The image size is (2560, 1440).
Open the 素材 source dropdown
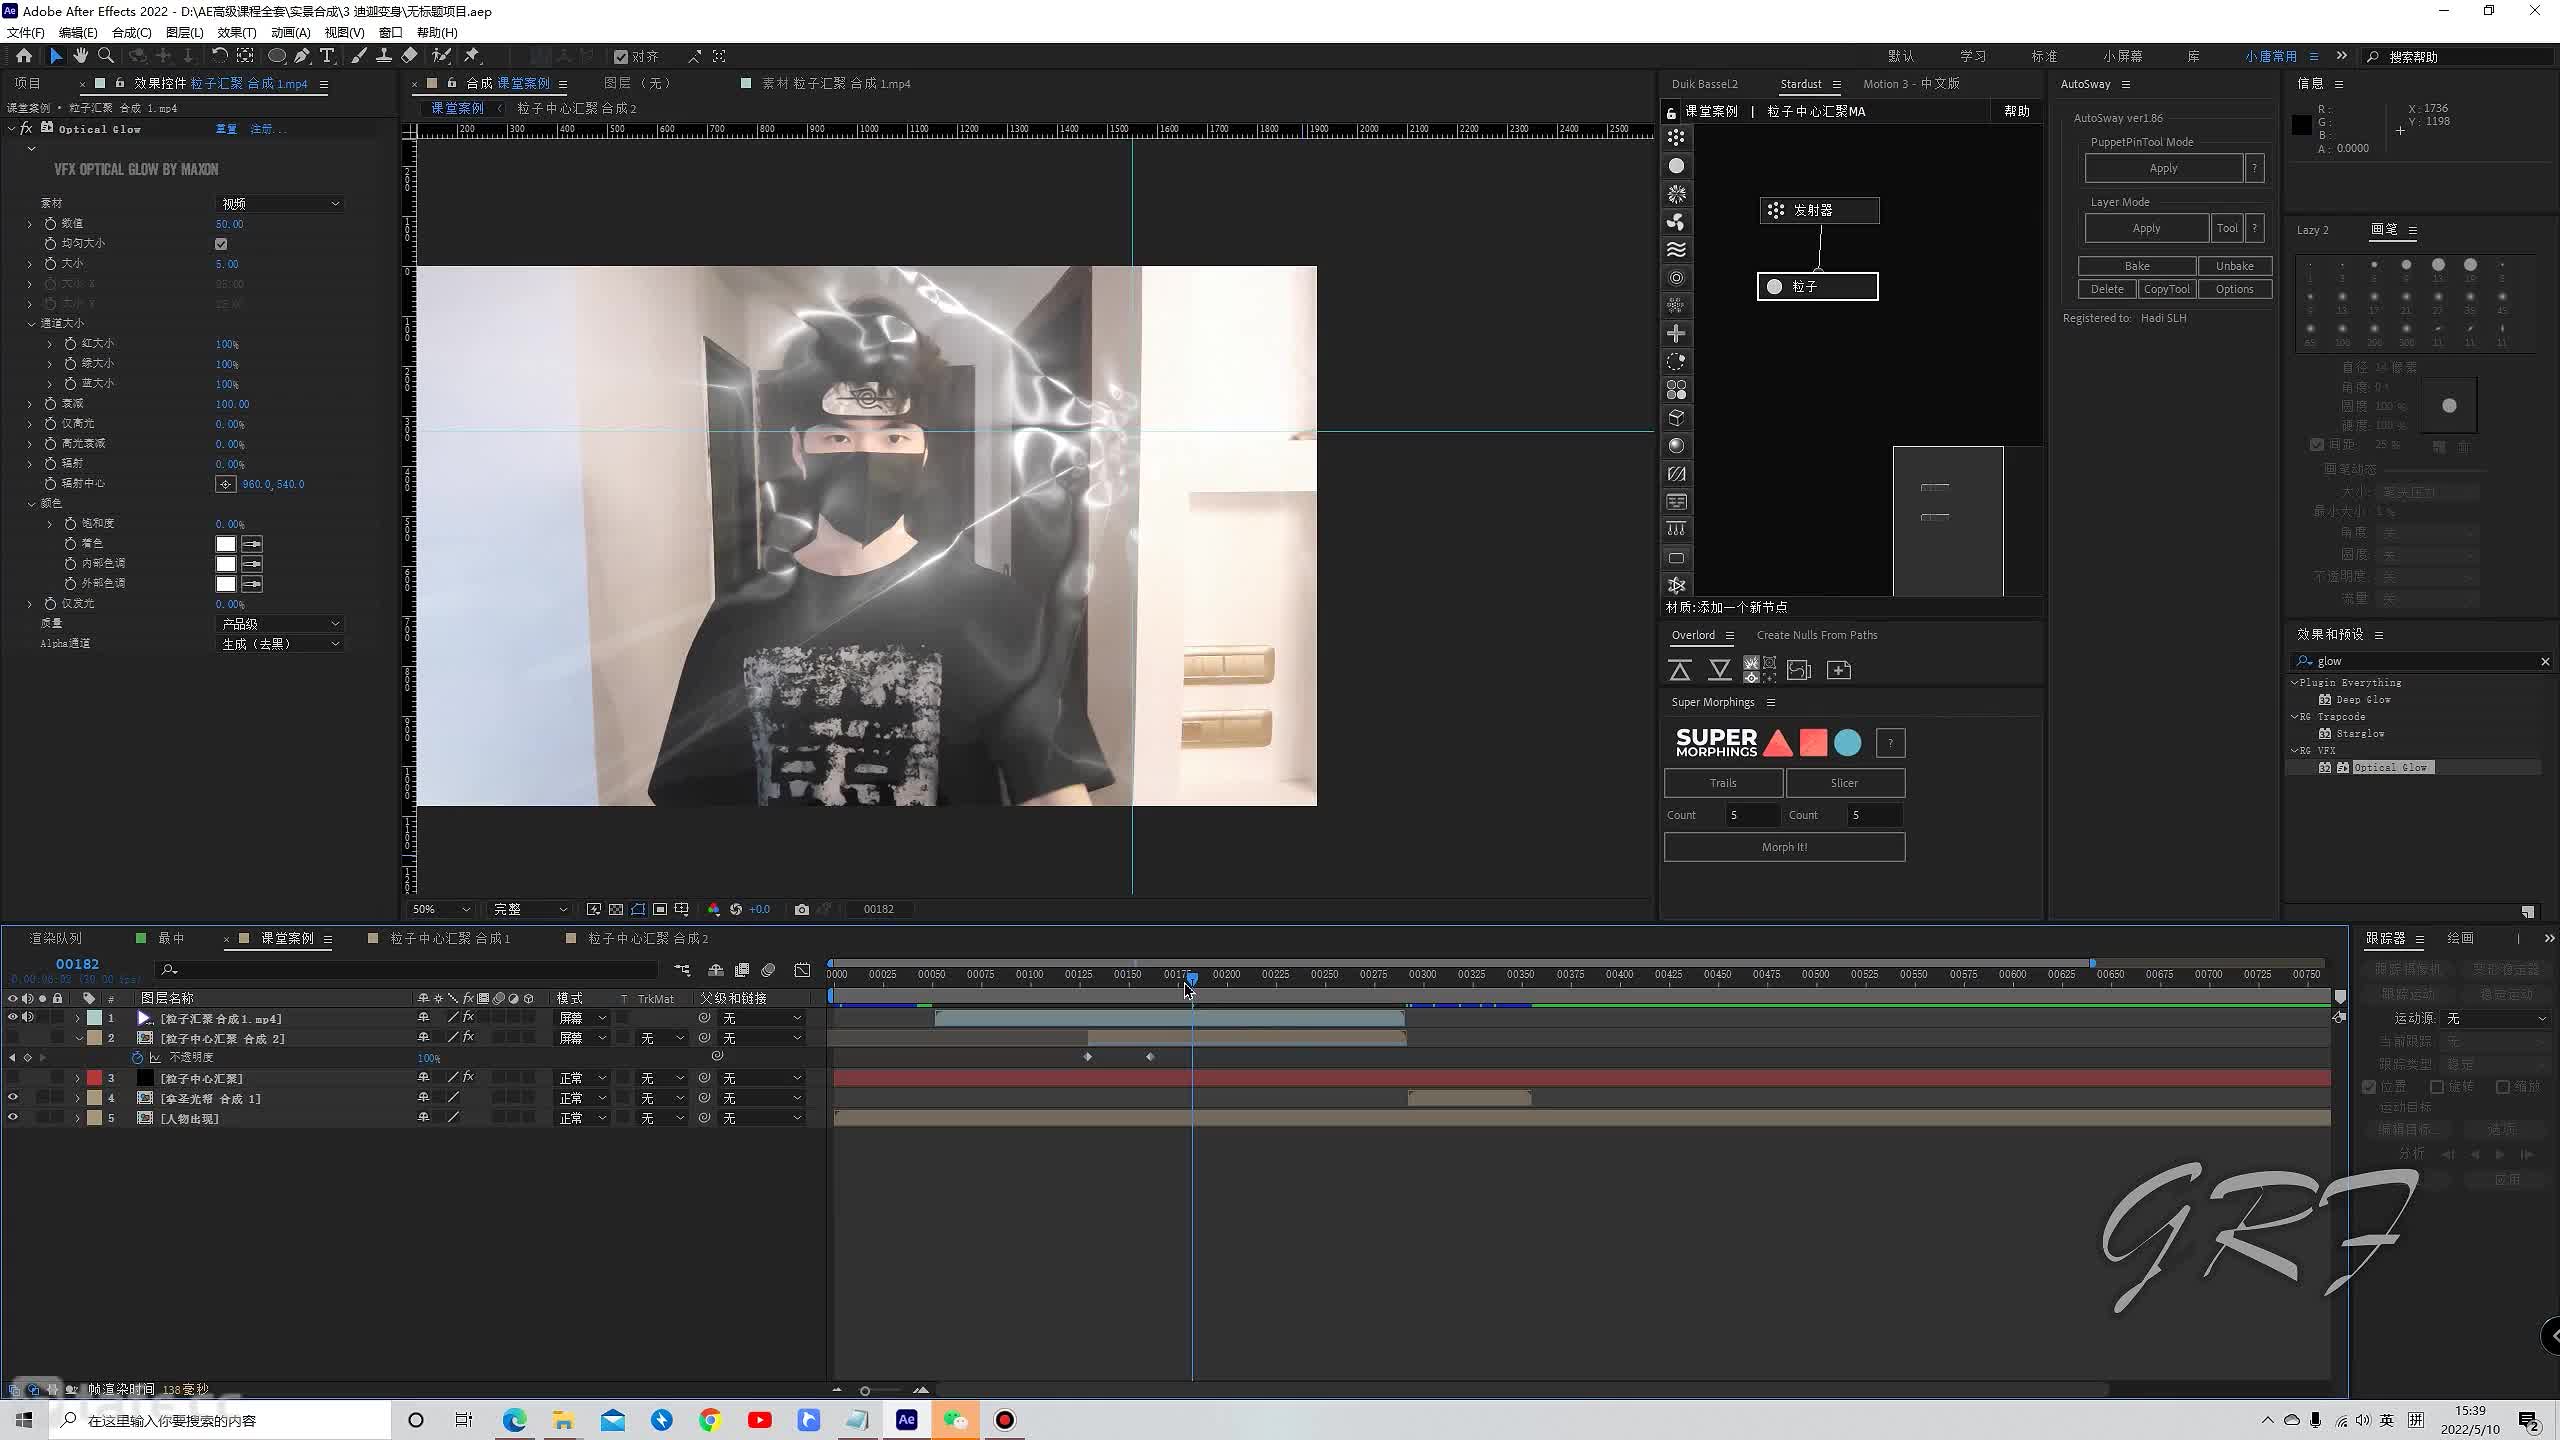pyautogui.click(x=280, y=204)
